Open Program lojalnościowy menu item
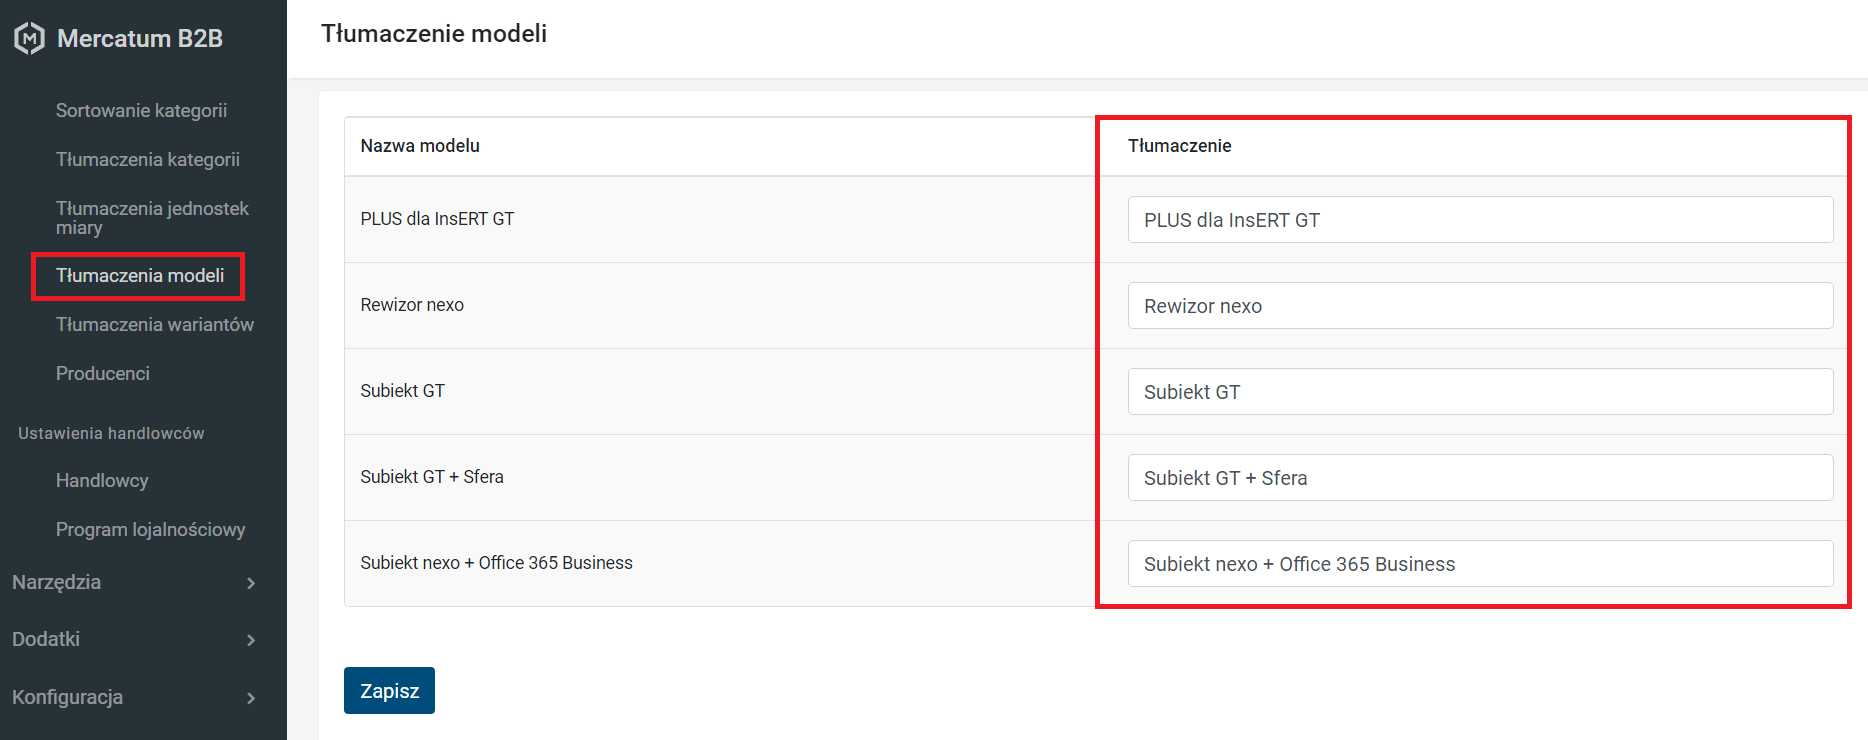1868x740 pixels. (x=151, y=529)
